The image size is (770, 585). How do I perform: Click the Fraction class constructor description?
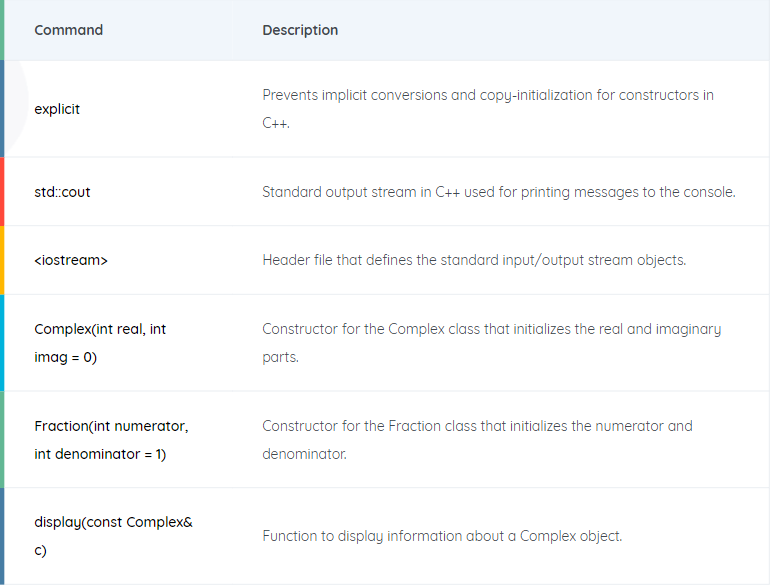pos(477,440)
